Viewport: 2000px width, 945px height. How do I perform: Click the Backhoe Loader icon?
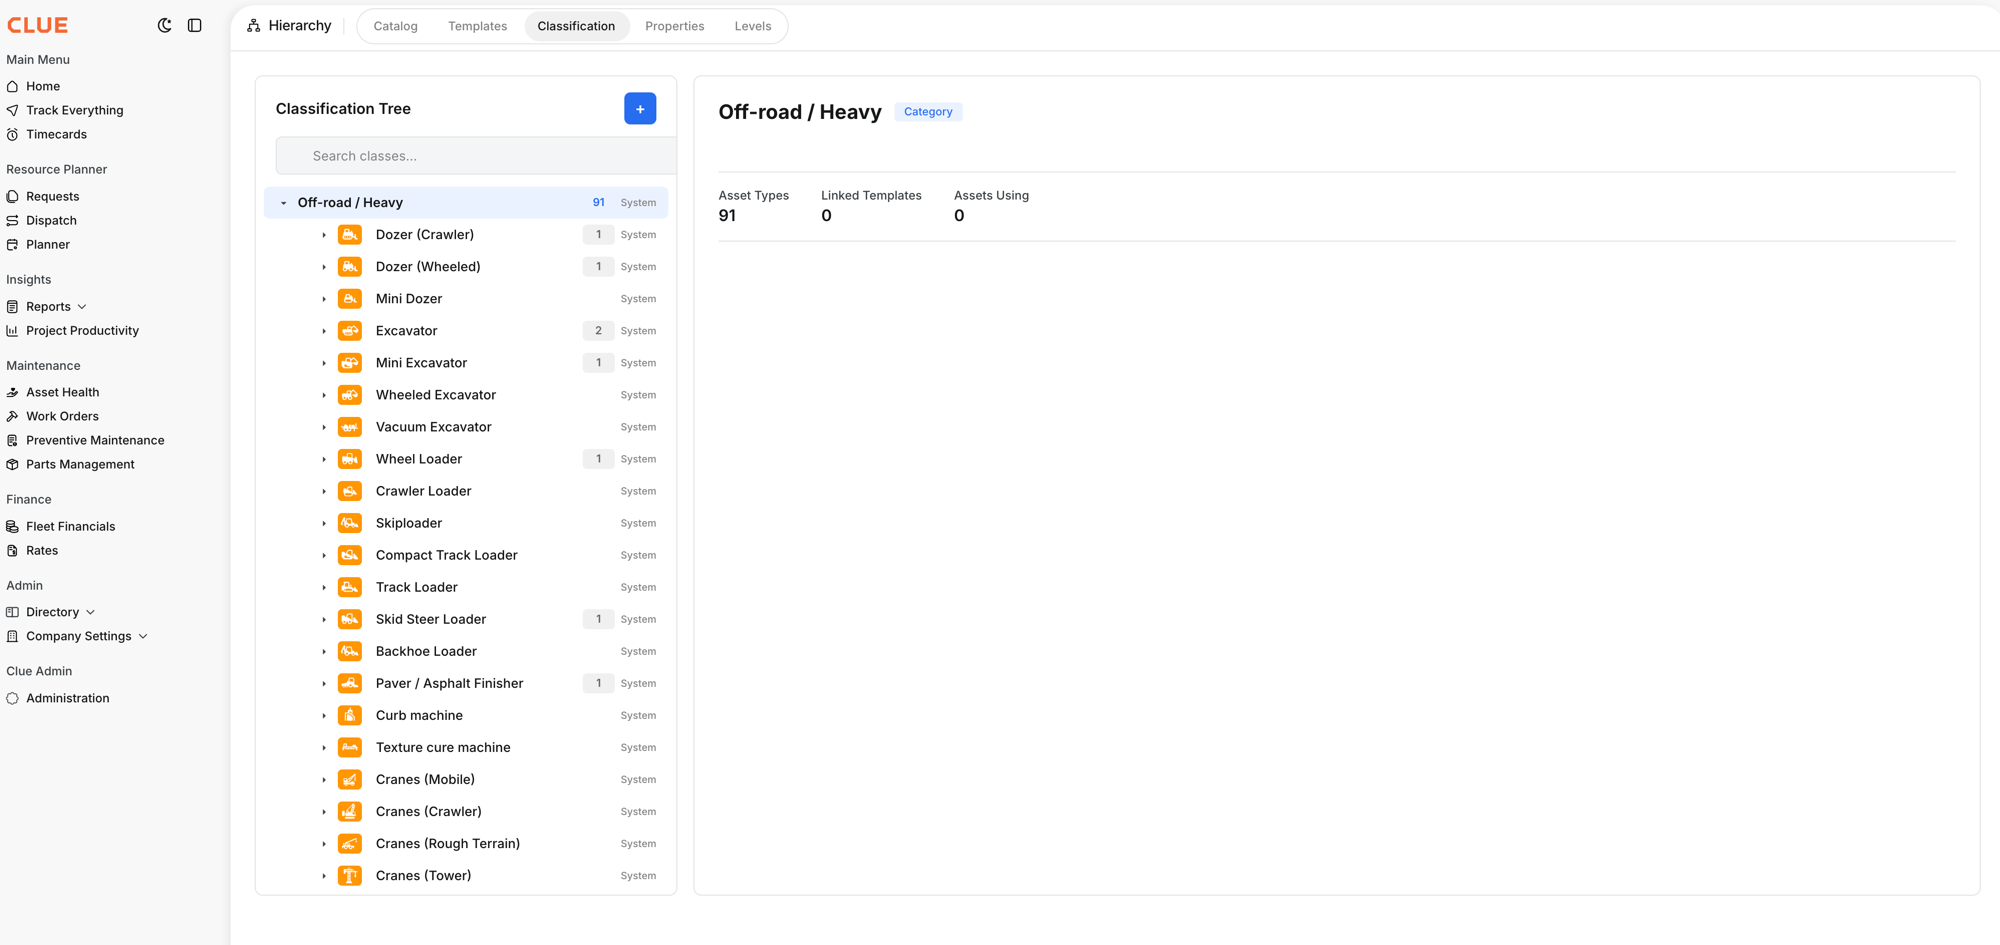(x=350, y=650)
